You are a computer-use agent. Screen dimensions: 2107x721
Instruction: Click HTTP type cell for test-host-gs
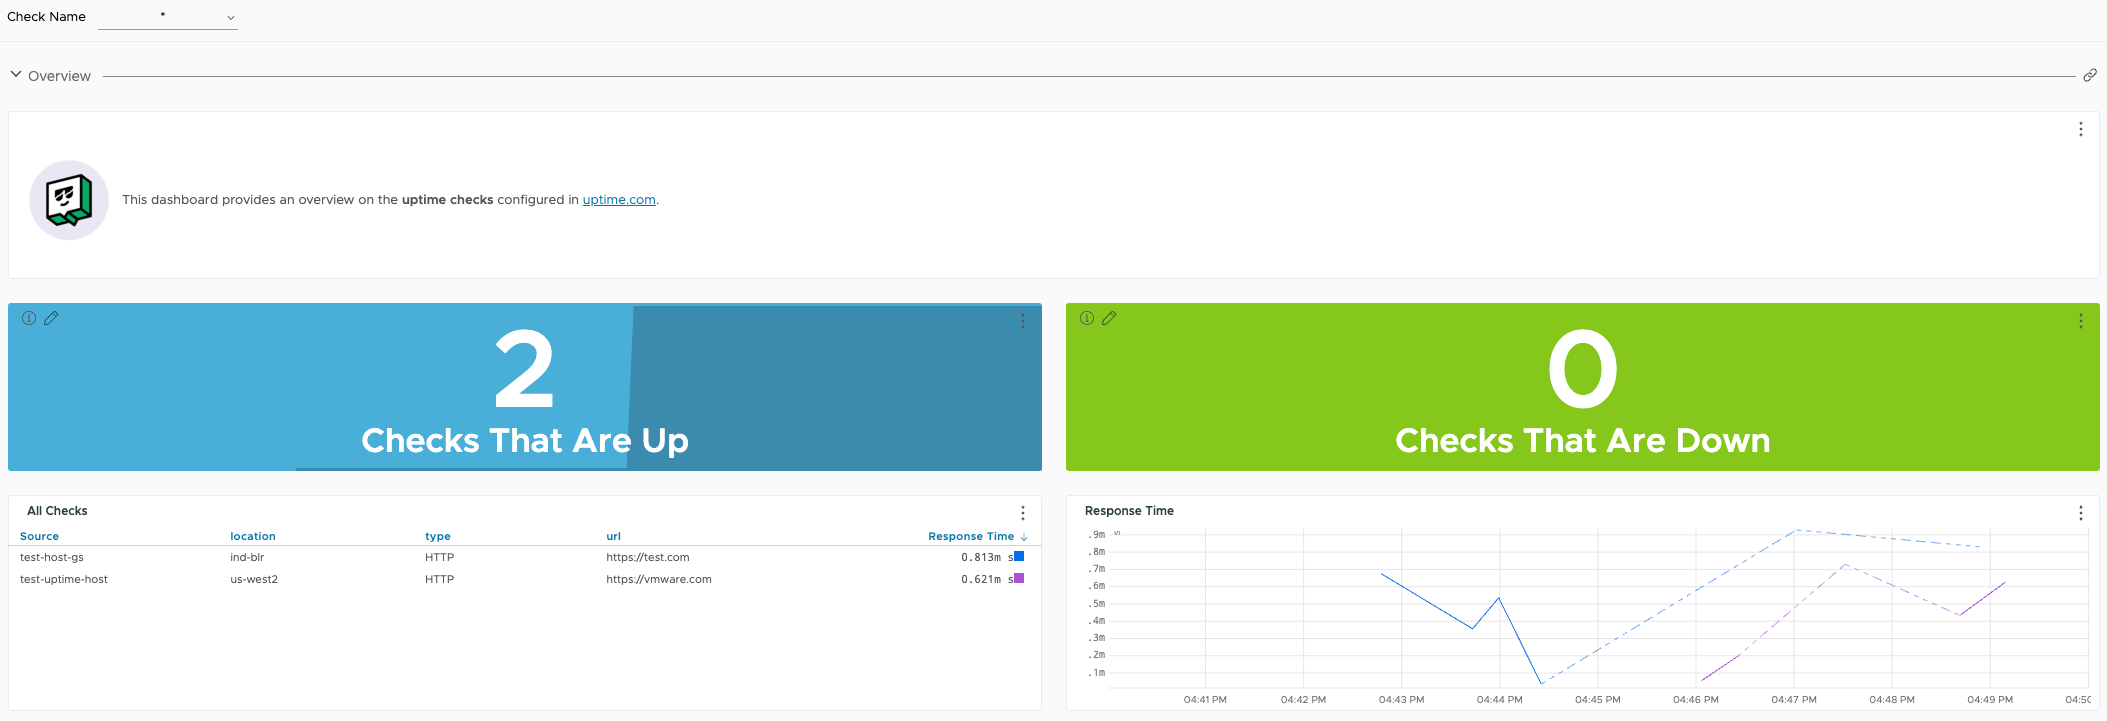click(x=439, y=558)
